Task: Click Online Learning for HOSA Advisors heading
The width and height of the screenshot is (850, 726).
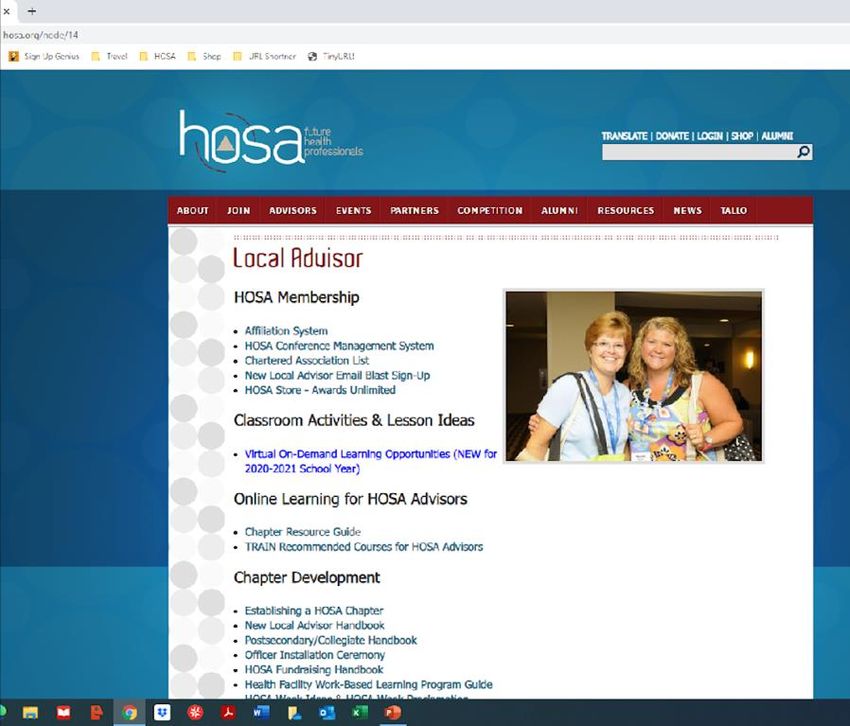Action: click(x=350, y=499)
